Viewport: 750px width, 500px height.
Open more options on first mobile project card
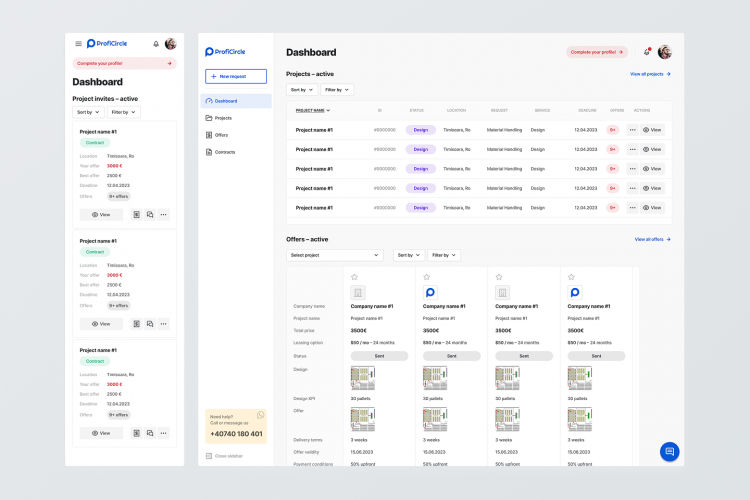pos(164,214)
